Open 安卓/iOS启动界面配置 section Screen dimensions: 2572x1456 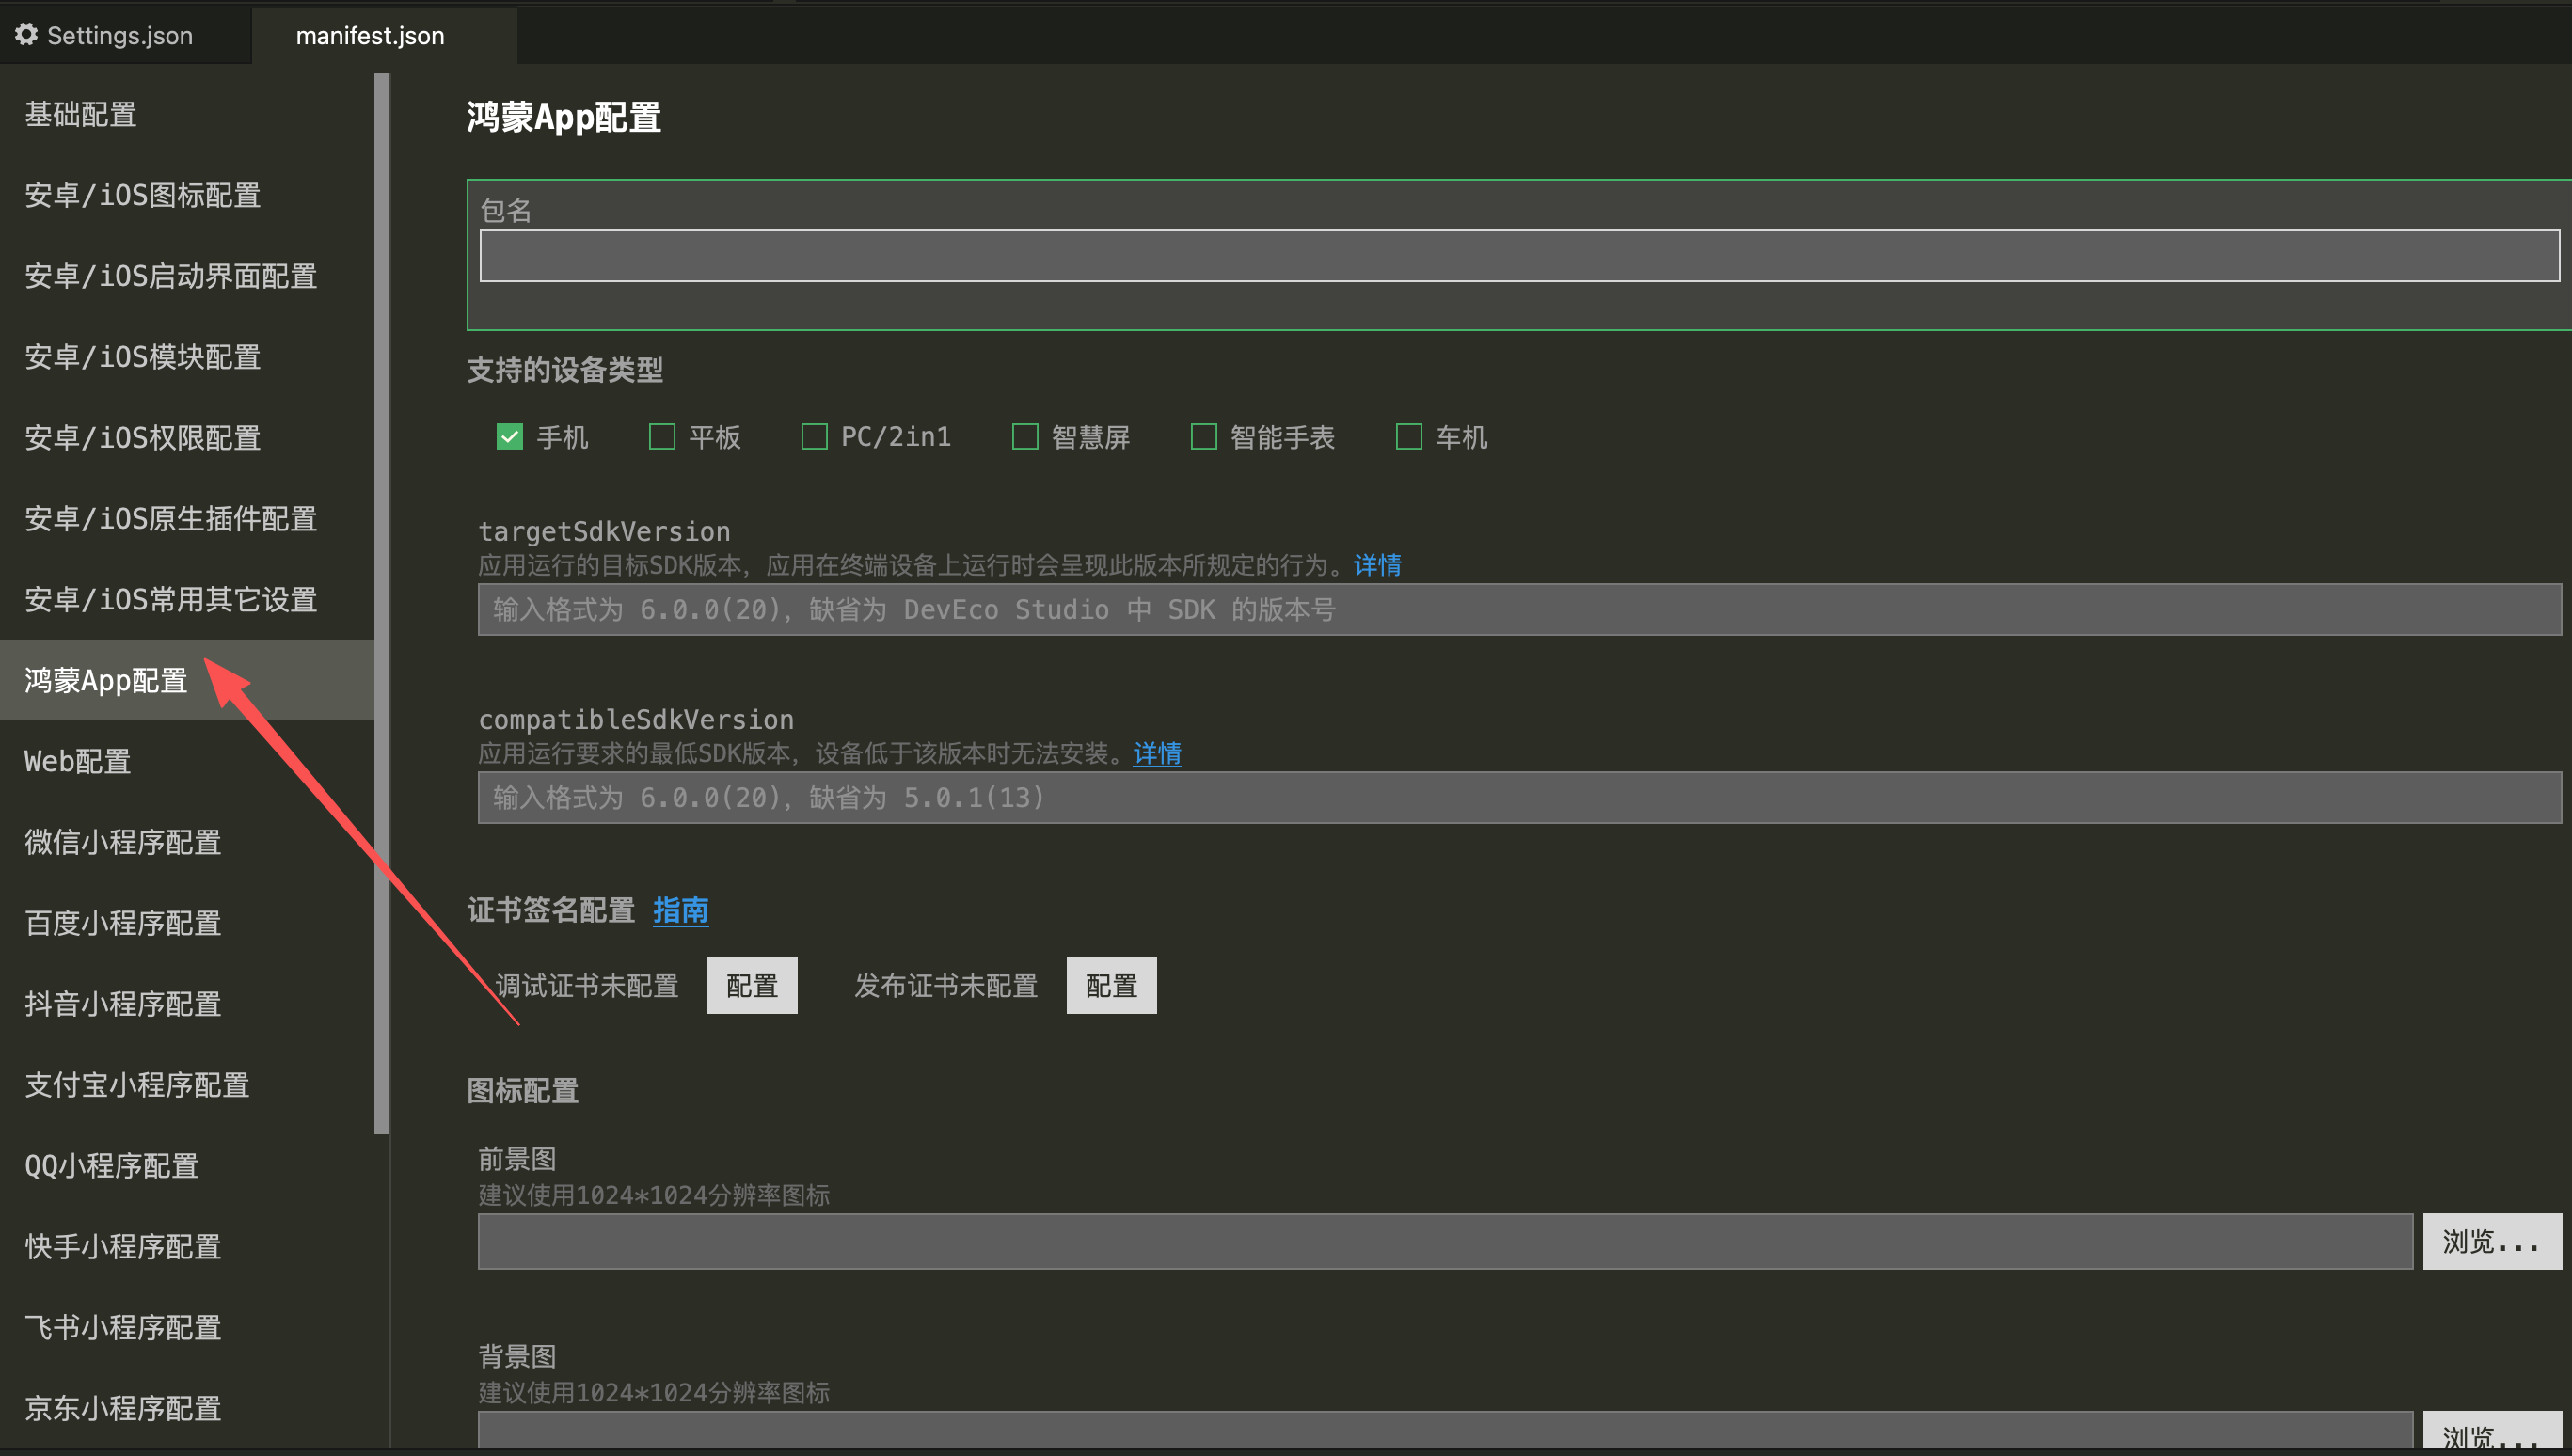click(x=187, y=276)
